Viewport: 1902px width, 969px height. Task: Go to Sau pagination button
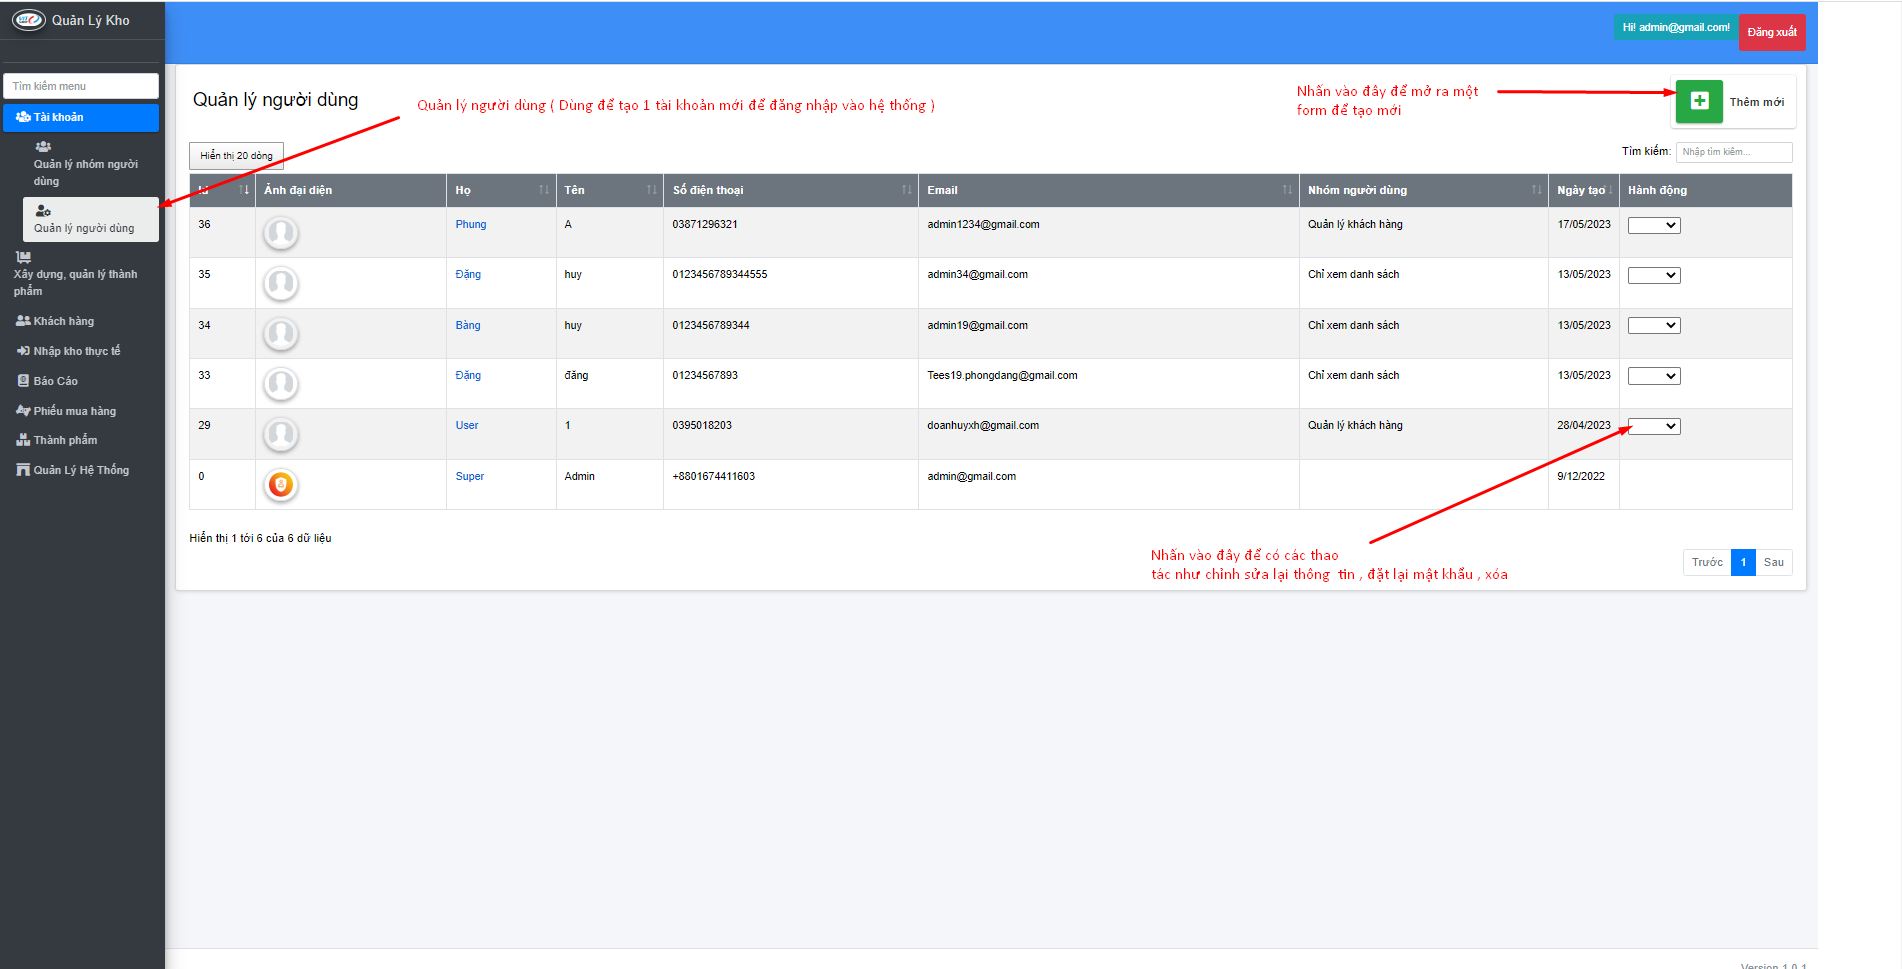(x=1773, y=562)
